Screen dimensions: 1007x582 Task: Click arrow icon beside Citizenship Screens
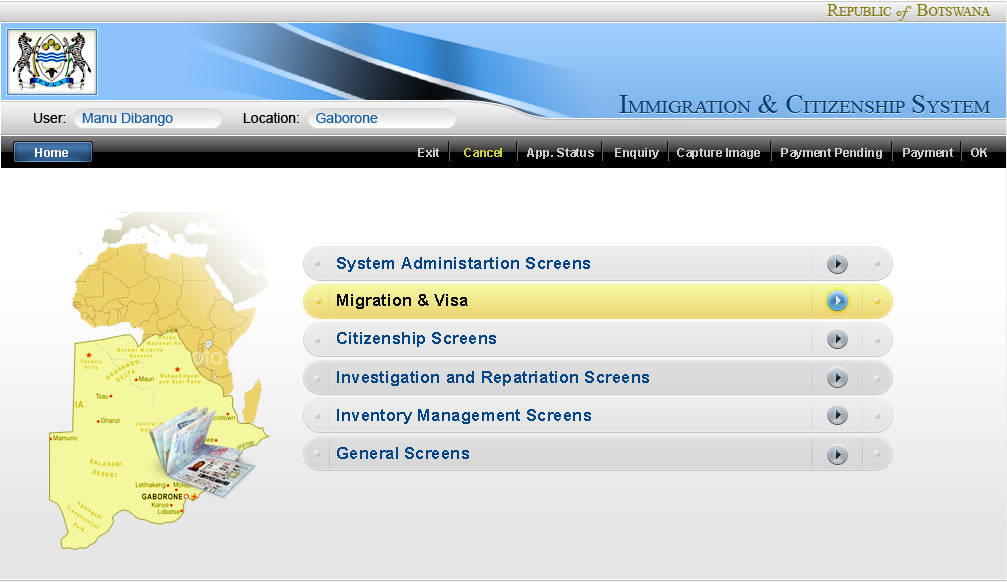pos(837,340)
